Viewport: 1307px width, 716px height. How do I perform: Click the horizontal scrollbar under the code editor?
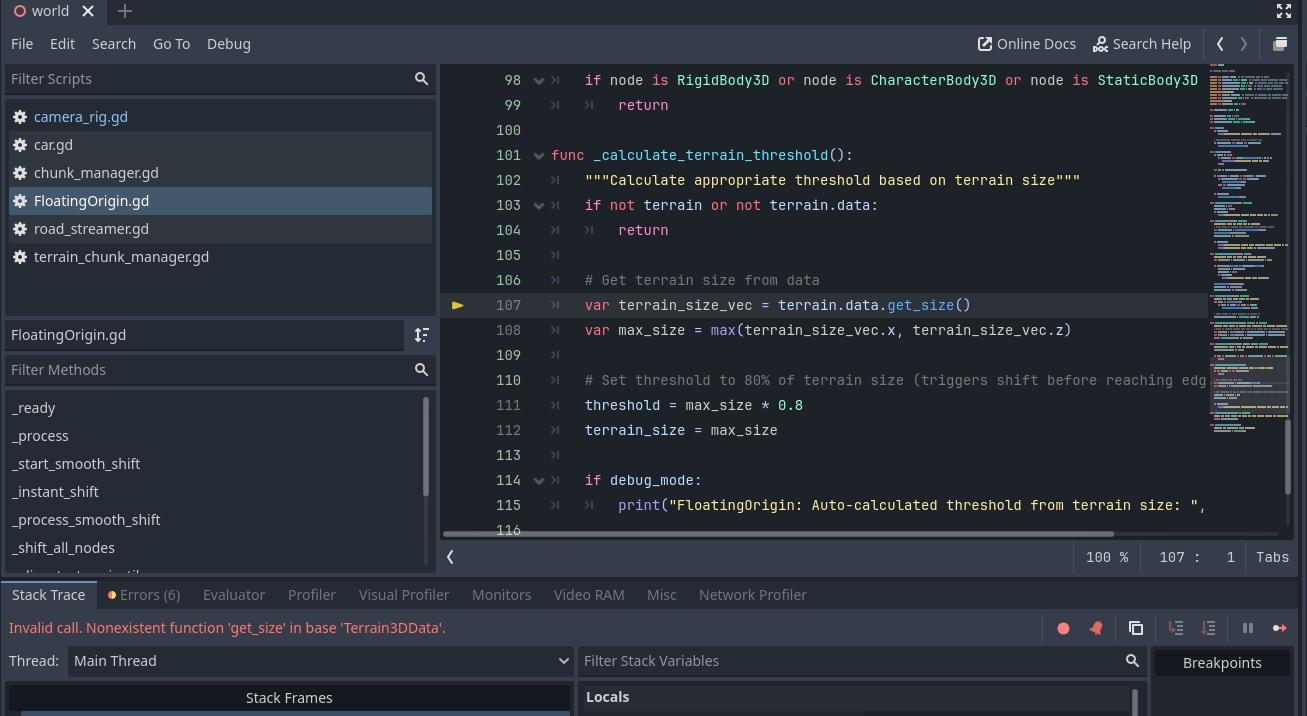tap(778, 534)
